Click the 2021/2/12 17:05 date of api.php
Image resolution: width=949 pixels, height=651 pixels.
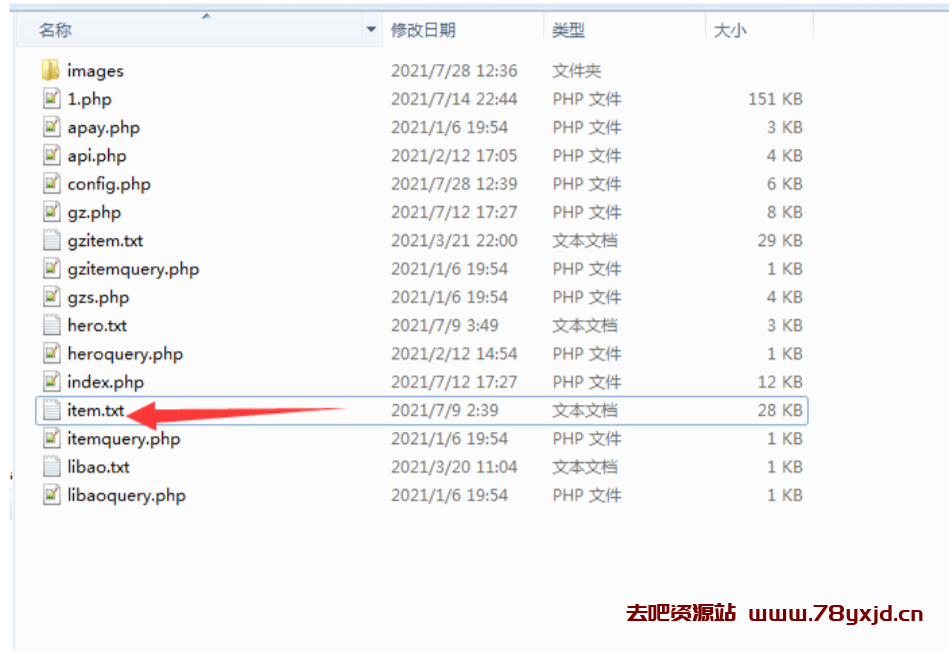pyautogui.click(x=455, y=156)
